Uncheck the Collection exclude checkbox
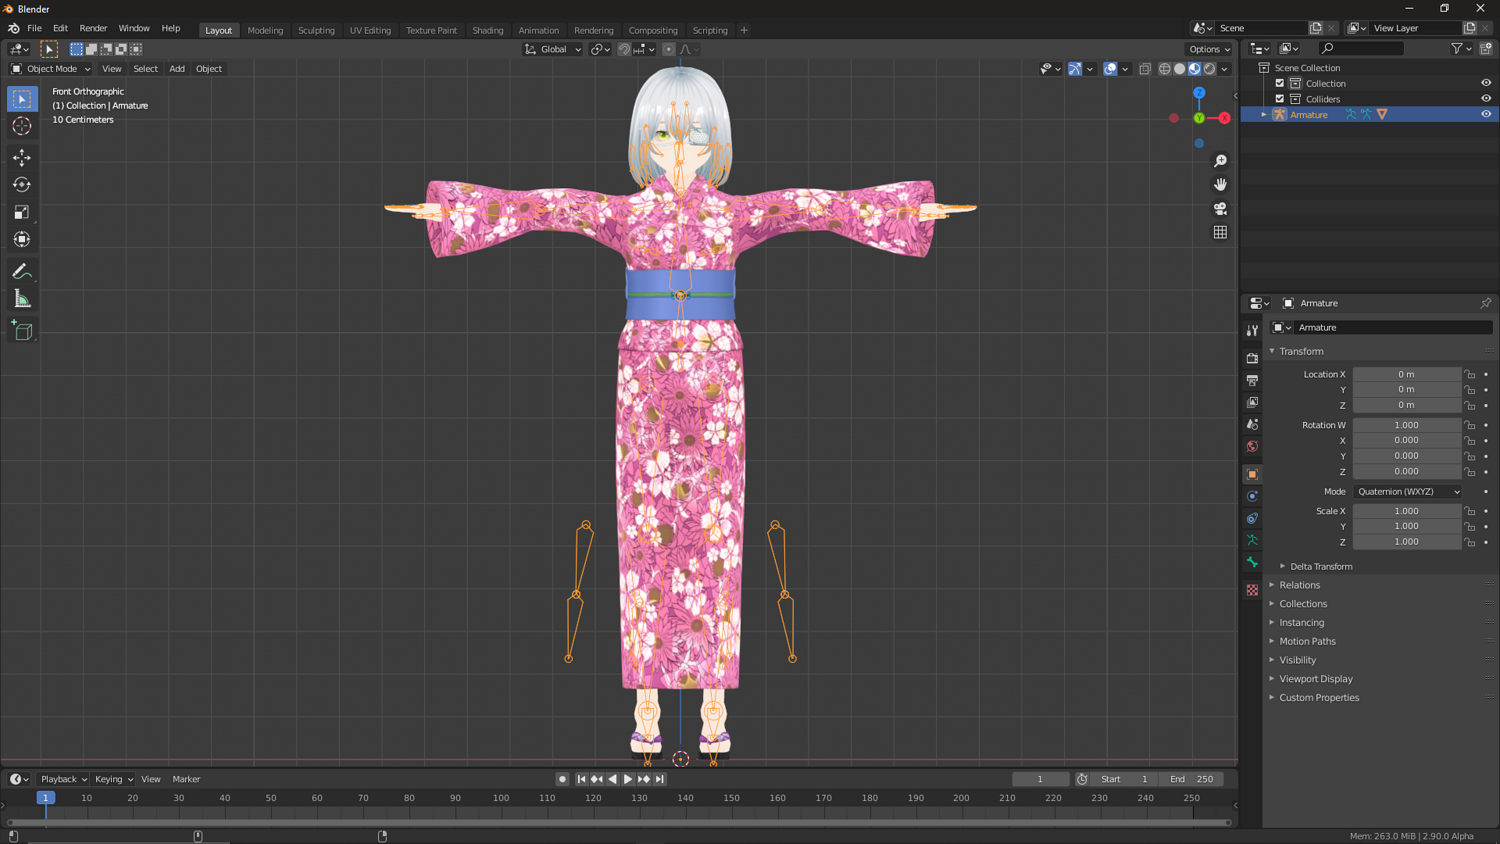 1280,83
